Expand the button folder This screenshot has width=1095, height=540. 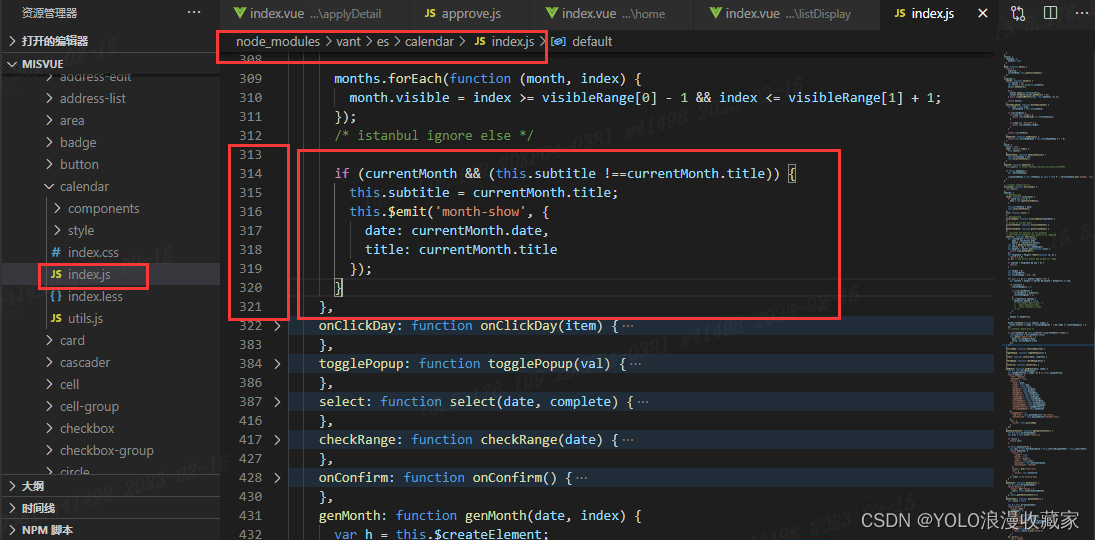click(79, 165)
